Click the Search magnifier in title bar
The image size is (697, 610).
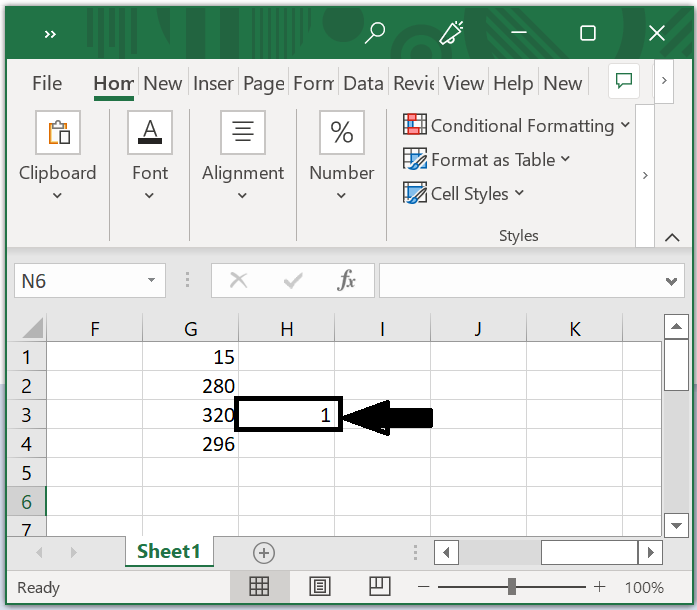[x=375, y=33]
